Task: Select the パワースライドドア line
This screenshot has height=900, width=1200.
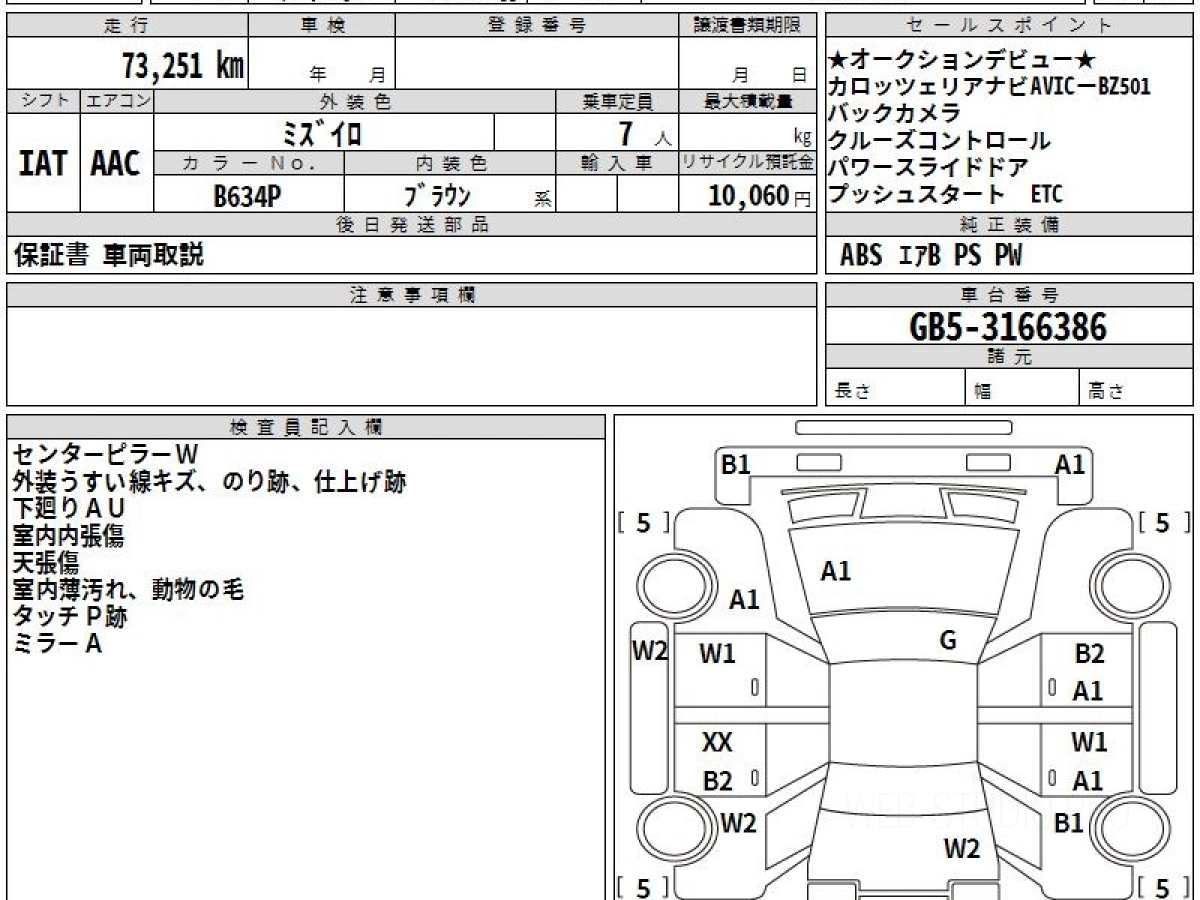Action: point(928,168)
